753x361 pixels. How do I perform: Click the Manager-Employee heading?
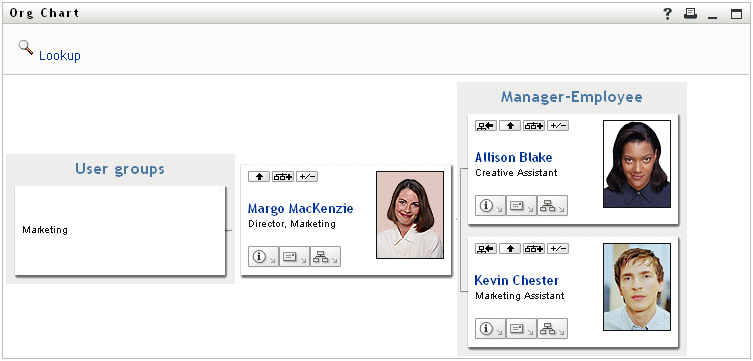[x=571, y=97]
